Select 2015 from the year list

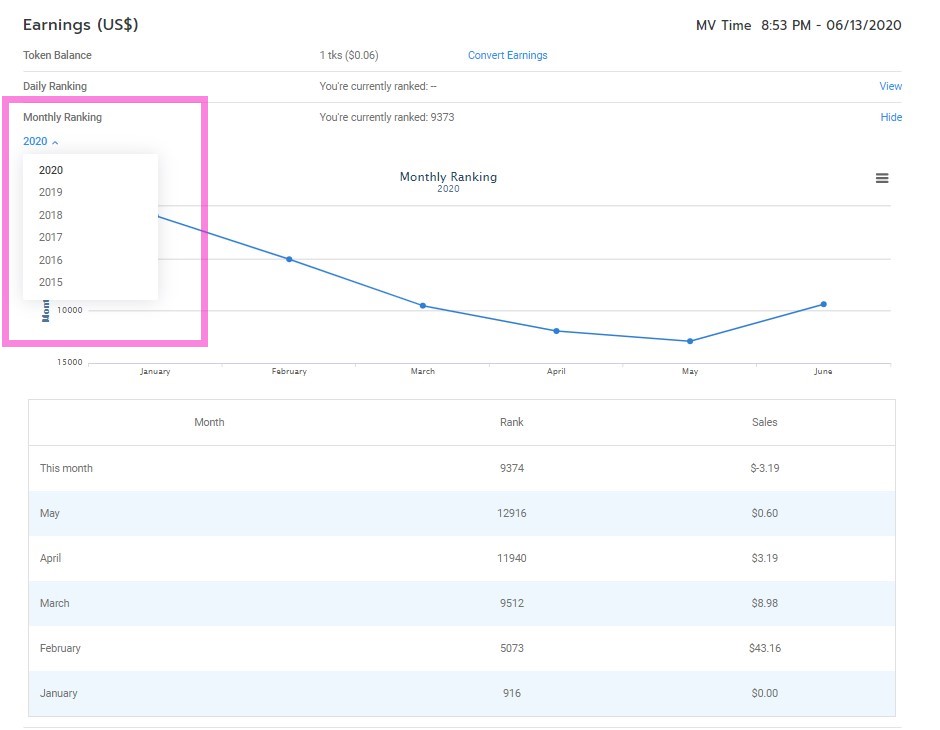(x=51, y=282)
